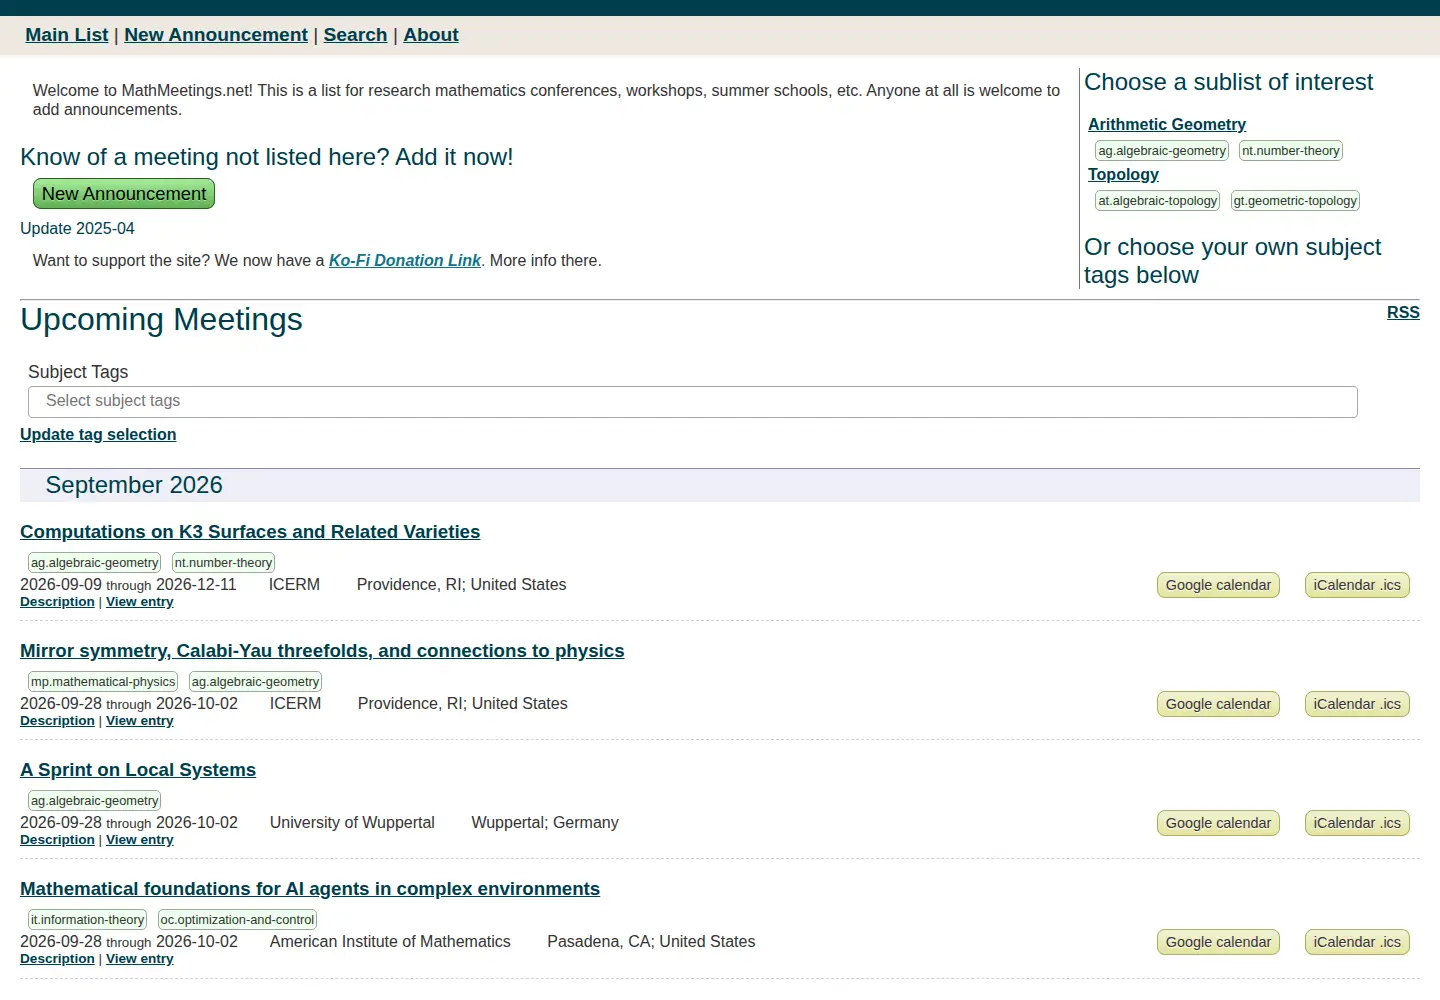This screenshot has height=1000, width=1440.
Task: Show Description for Local Systems sprint
Action: click(x=57, y=840)
